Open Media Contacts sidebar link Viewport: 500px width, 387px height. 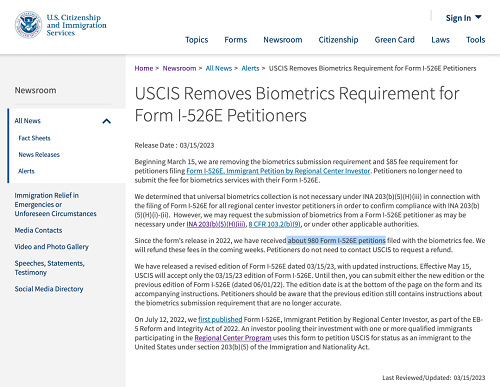pyautogui.click(x=38, y=230)
